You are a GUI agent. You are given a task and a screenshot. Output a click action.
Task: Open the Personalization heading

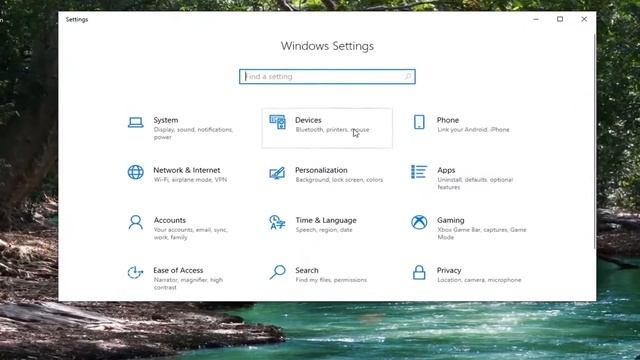pyautogui.click(x=321, y=170)
